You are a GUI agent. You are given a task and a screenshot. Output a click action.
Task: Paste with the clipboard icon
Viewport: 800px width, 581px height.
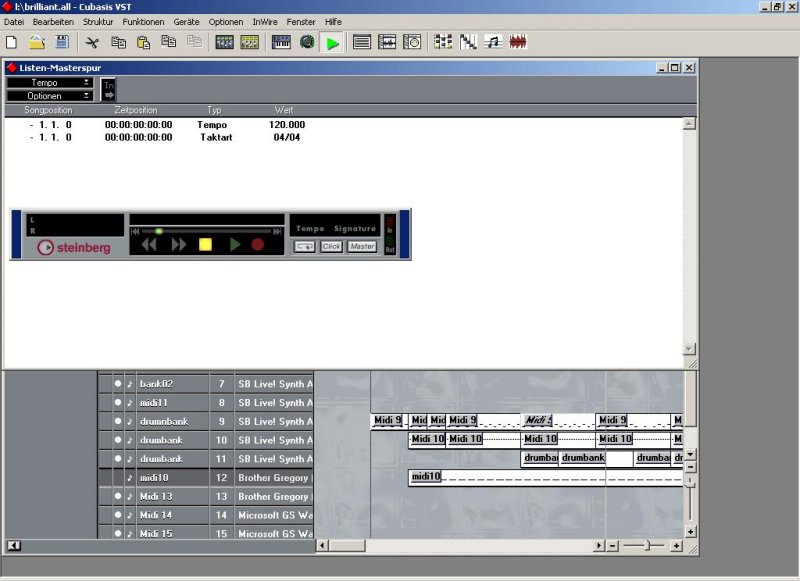tap(143, 42)
